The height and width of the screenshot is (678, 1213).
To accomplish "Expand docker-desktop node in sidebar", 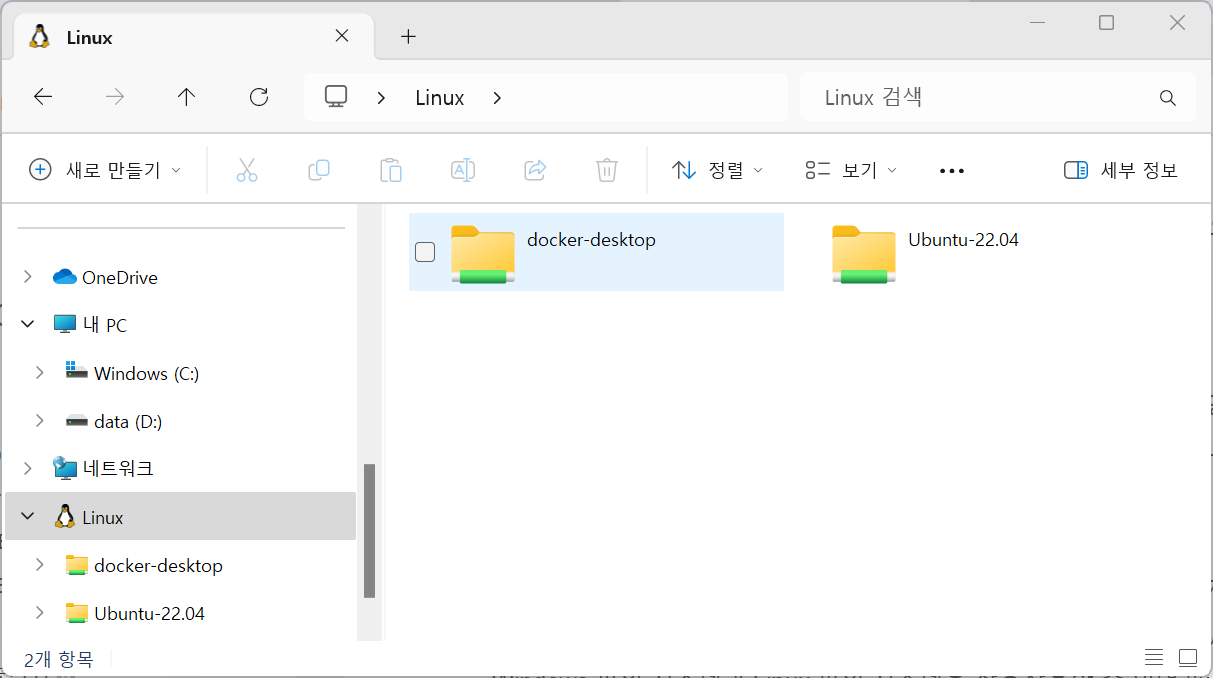I will point(40,565).
